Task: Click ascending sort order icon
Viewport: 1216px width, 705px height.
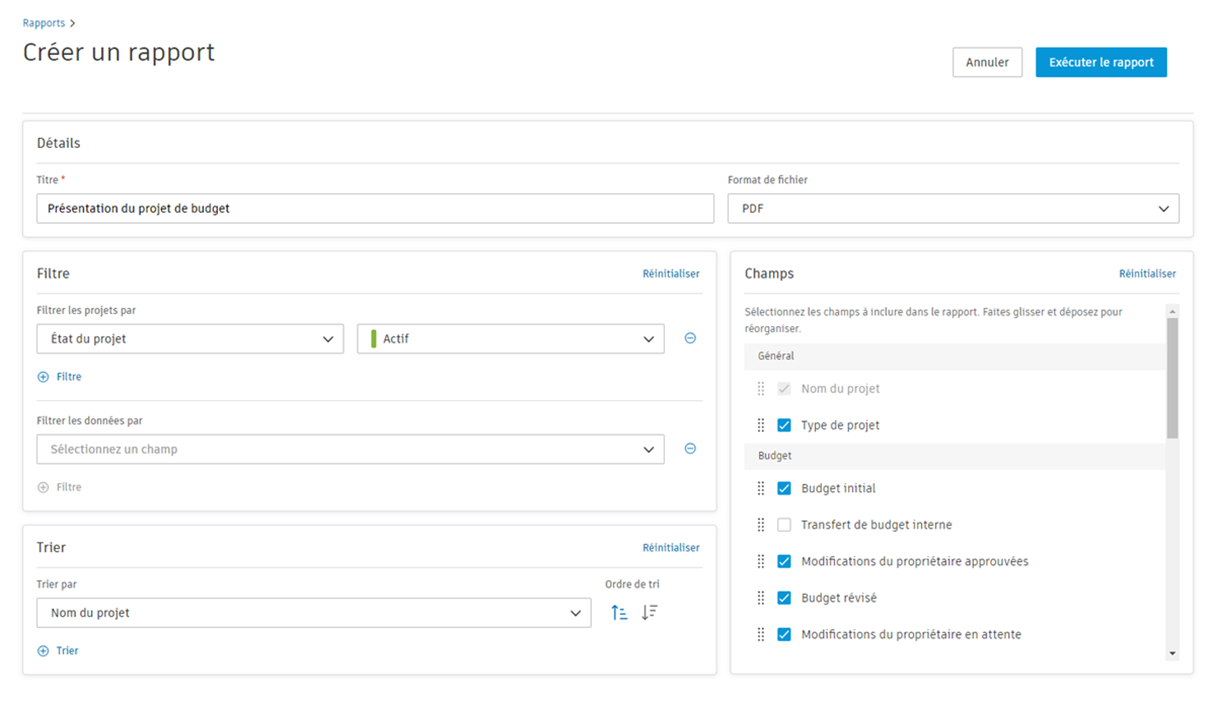Action: coord(619,613)
